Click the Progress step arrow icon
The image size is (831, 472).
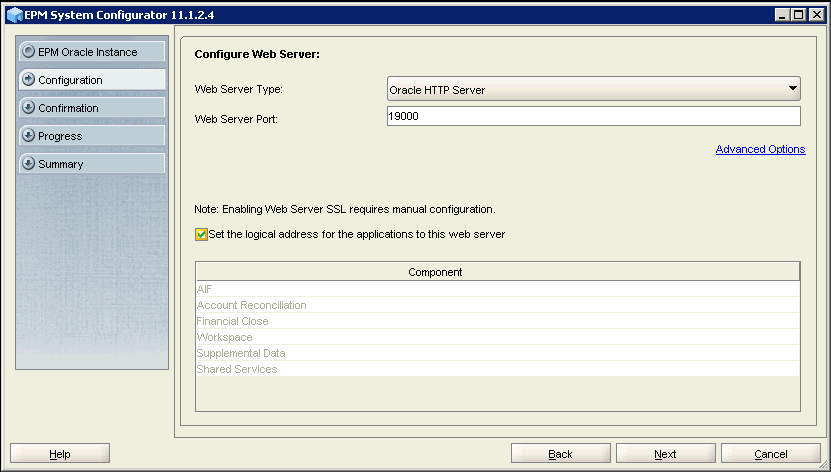click(x=29, y=136)
